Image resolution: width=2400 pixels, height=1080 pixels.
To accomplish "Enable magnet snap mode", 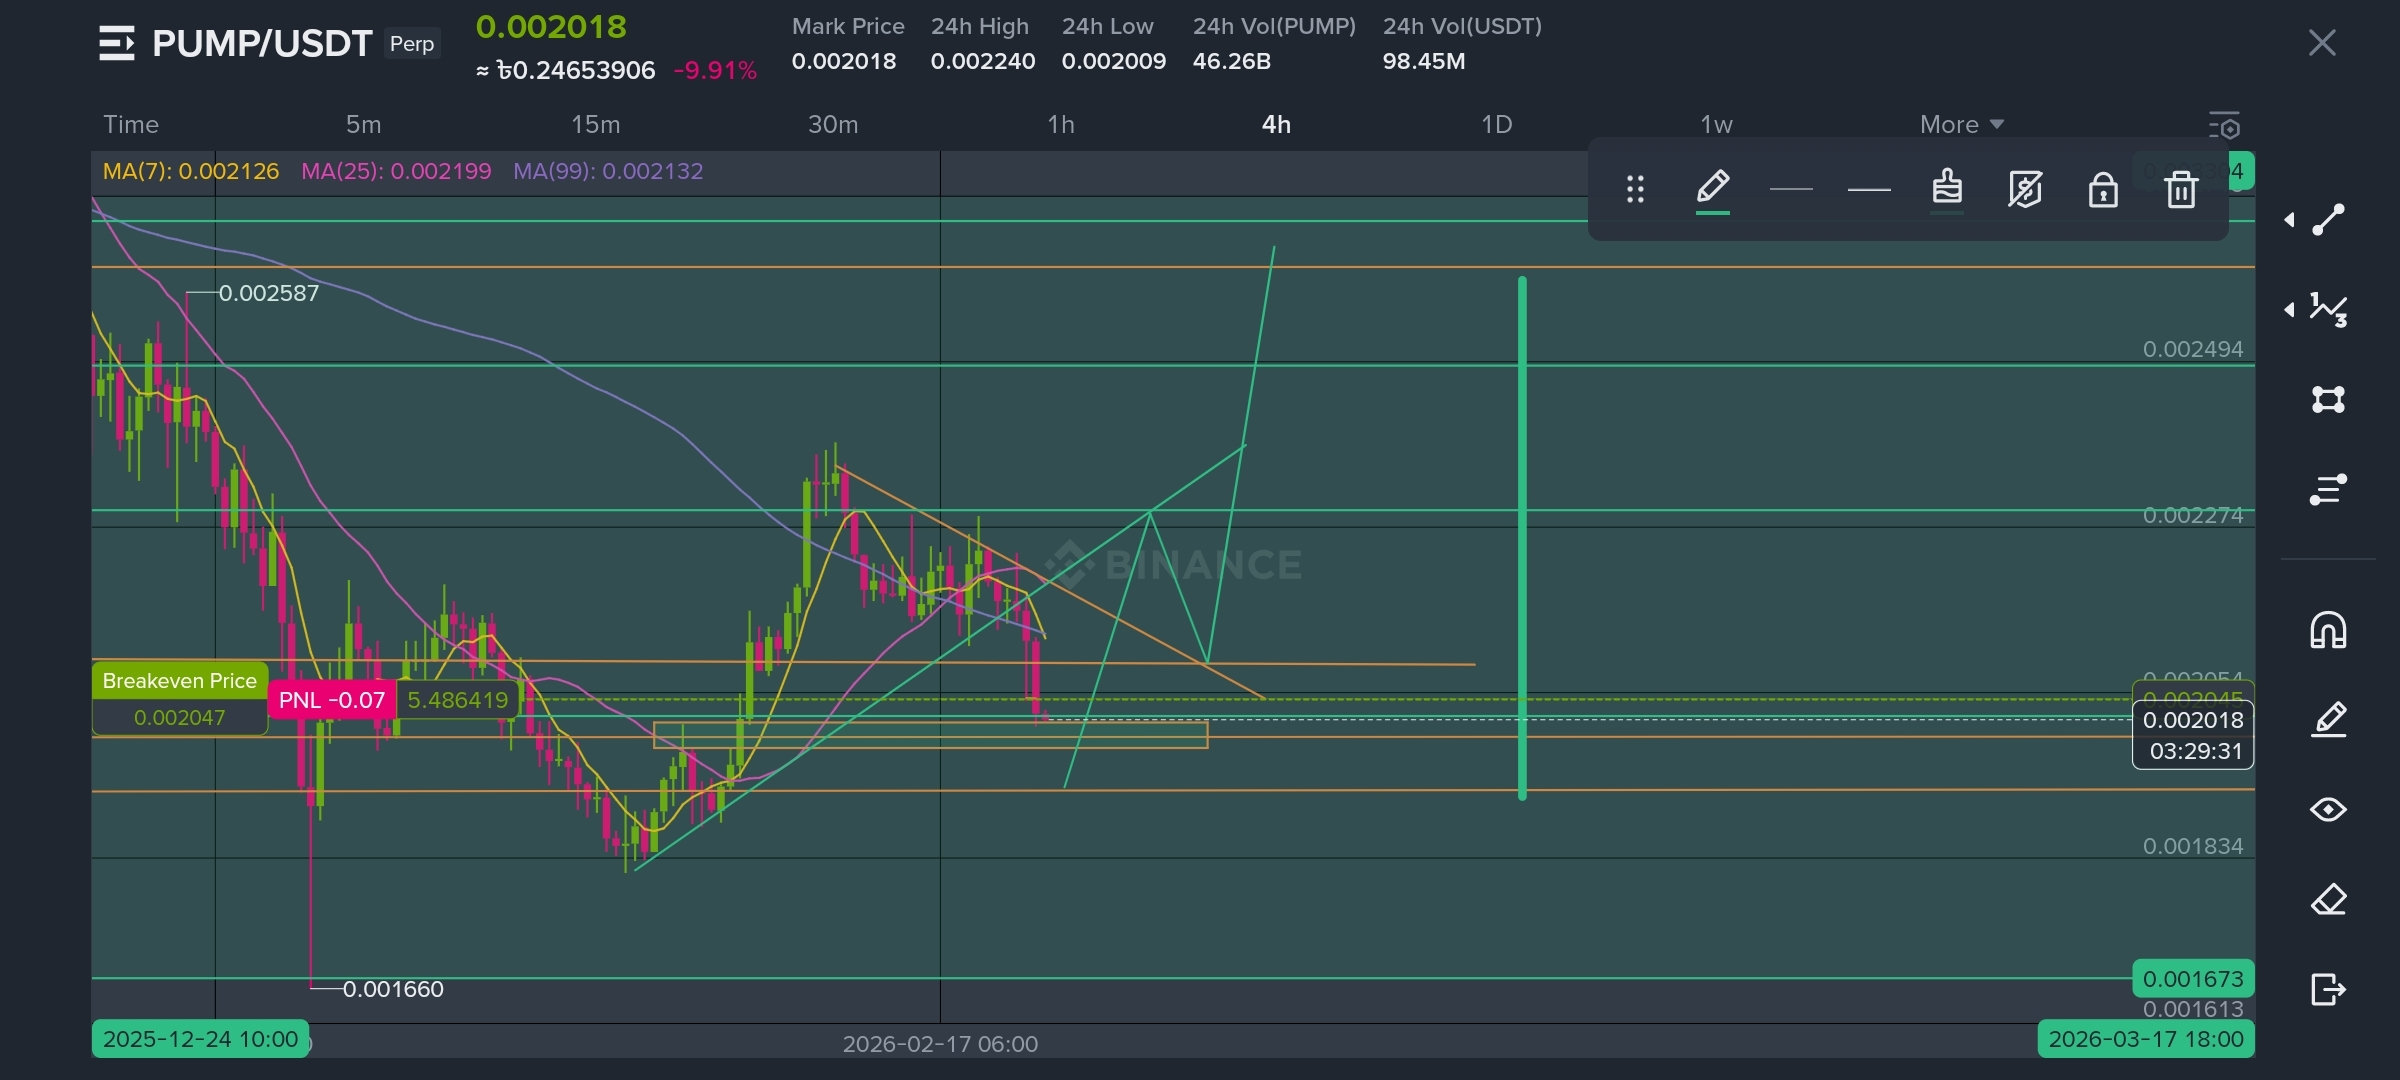I will [2328, 630].
